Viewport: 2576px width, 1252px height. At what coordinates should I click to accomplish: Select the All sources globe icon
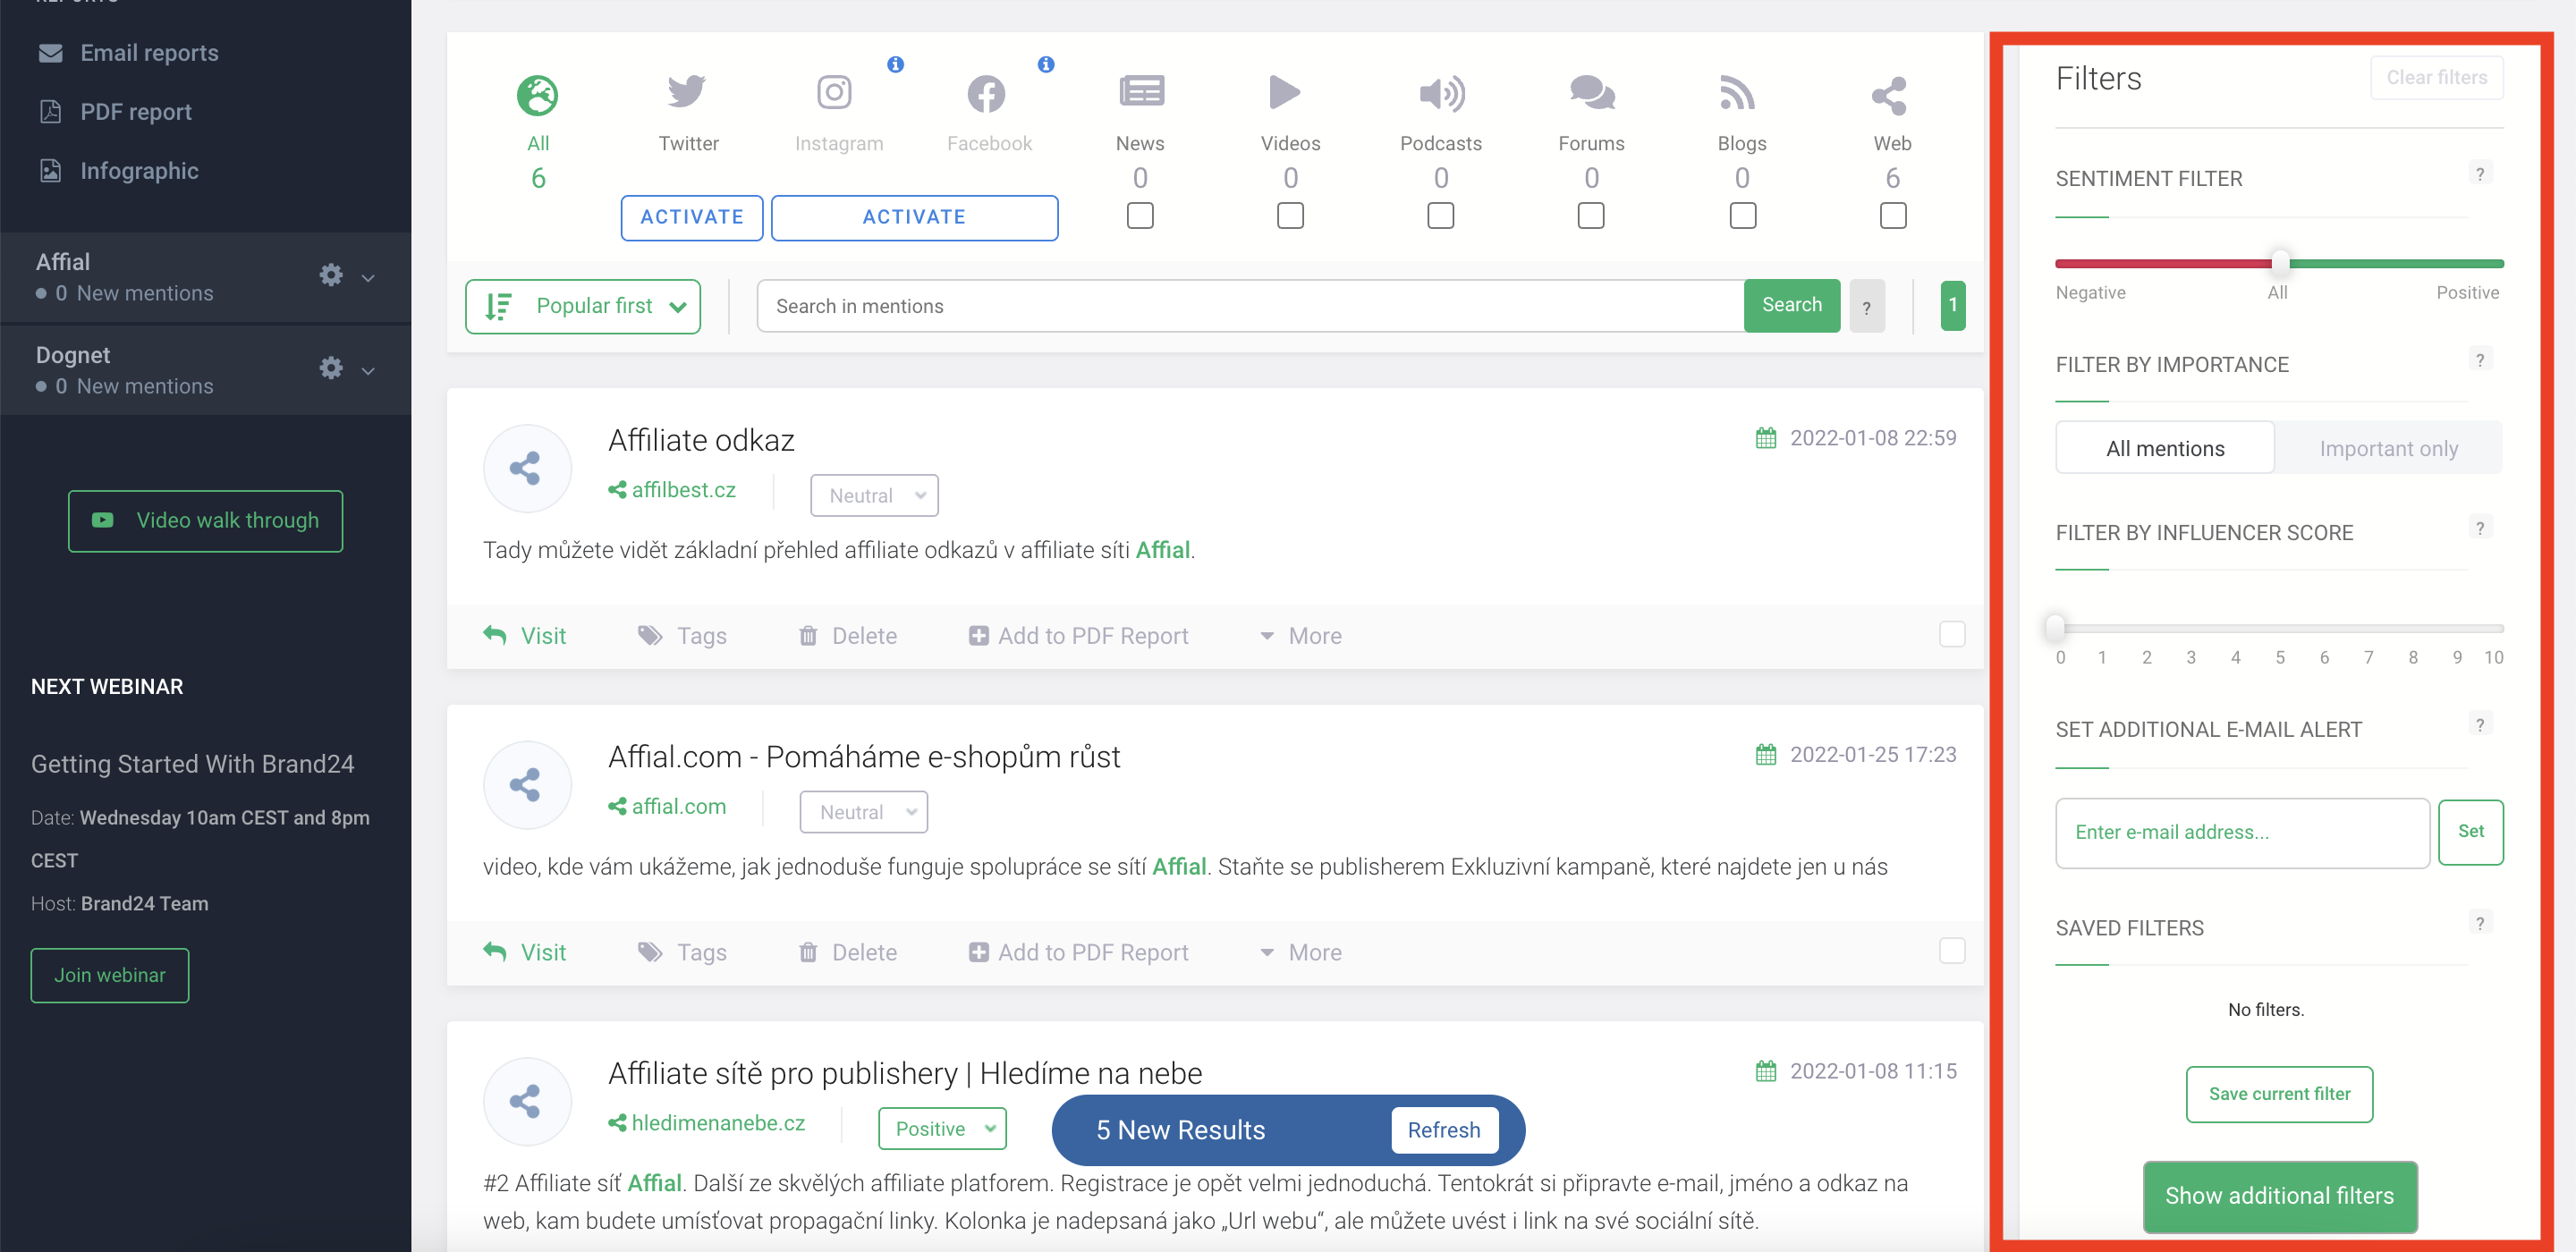tap(537, 95)
